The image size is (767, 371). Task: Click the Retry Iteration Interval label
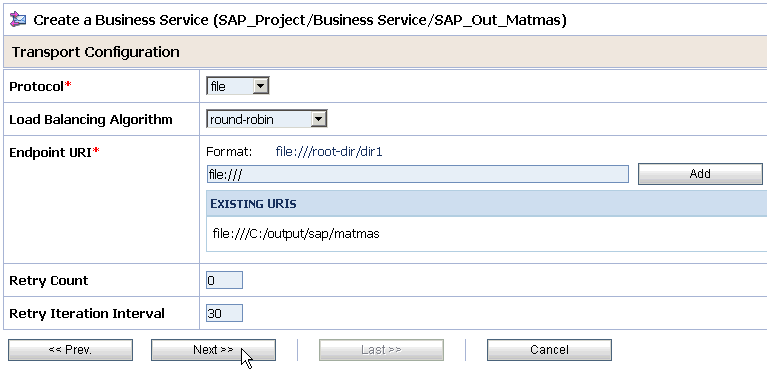click(87, 313)
